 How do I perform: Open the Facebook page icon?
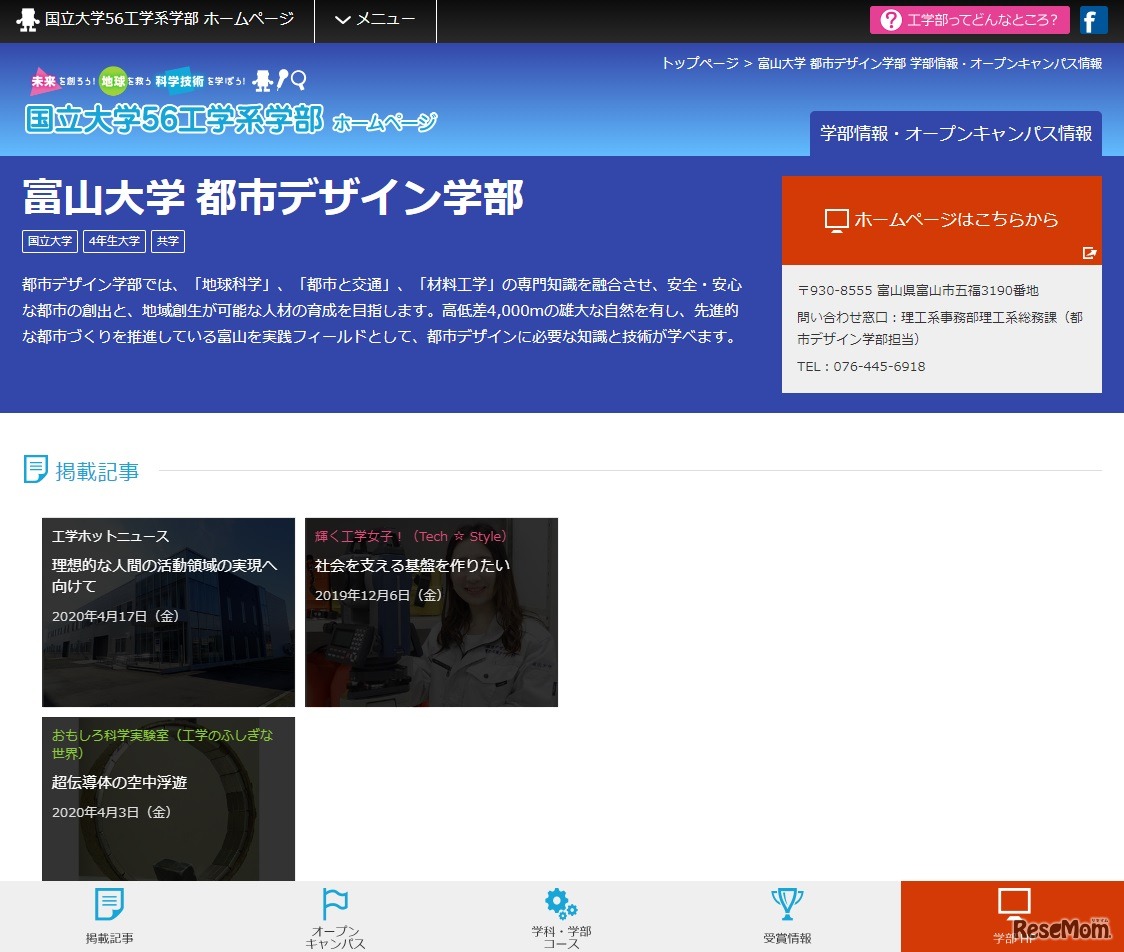(1094, 21)
